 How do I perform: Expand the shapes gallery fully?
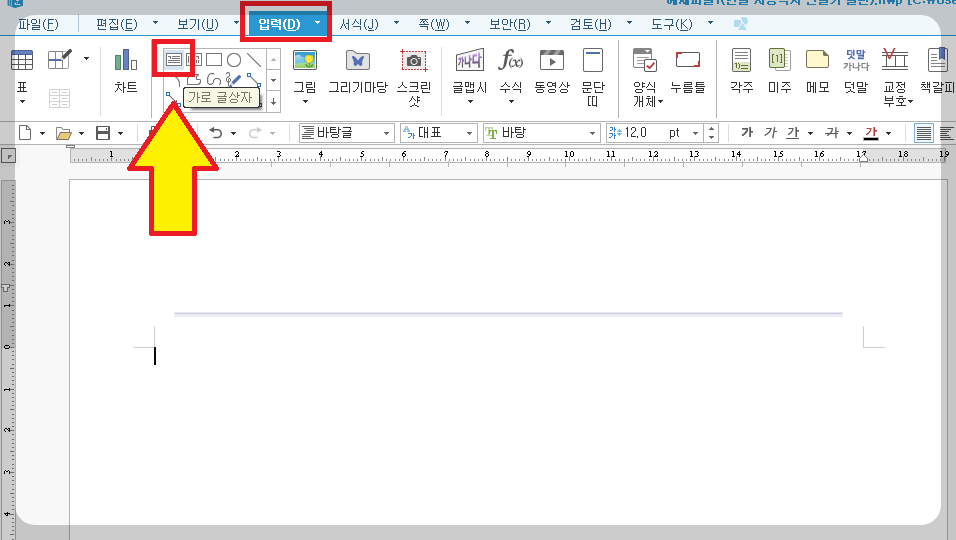coord(273,102)
